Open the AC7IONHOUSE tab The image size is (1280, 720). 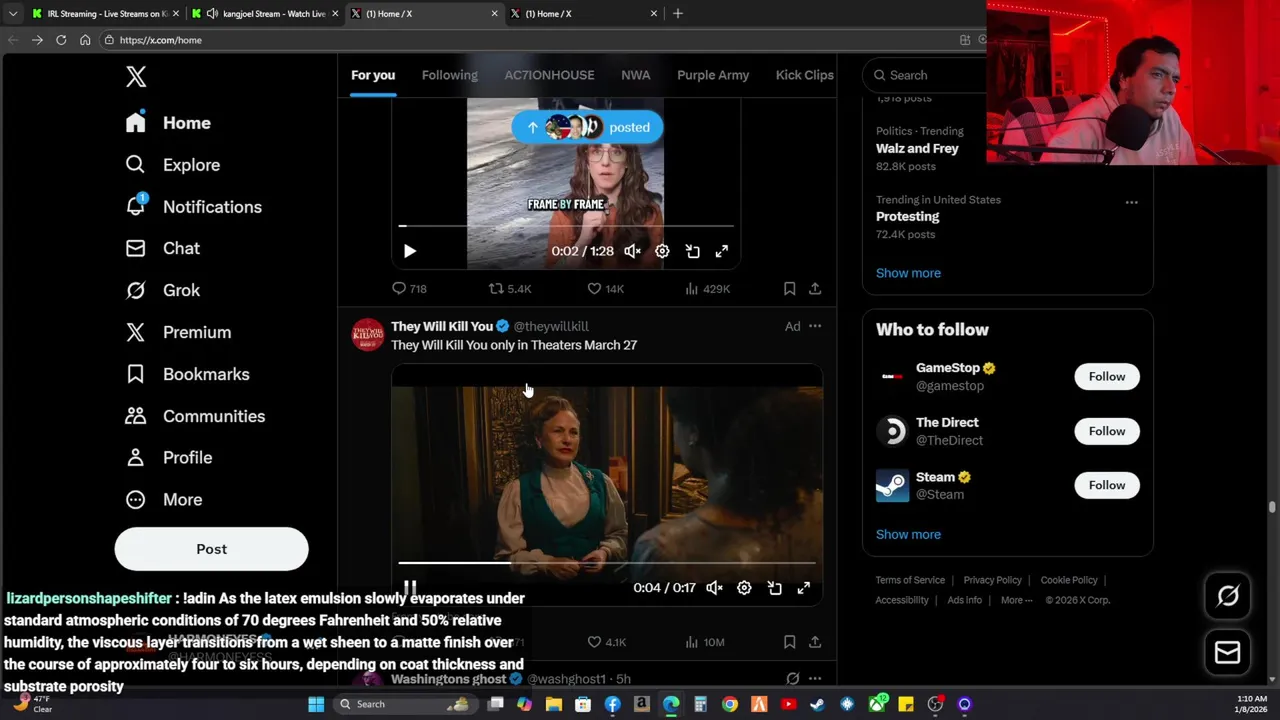[x=549, y=75]
